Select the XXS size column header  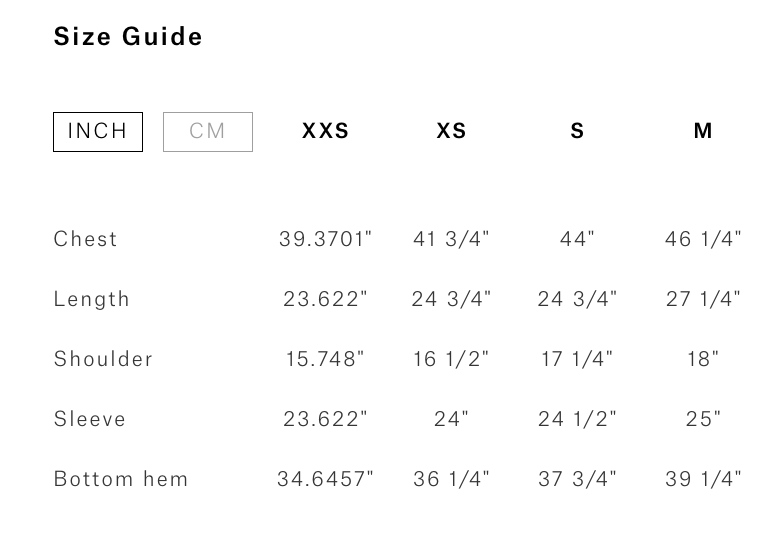[325, 131]
